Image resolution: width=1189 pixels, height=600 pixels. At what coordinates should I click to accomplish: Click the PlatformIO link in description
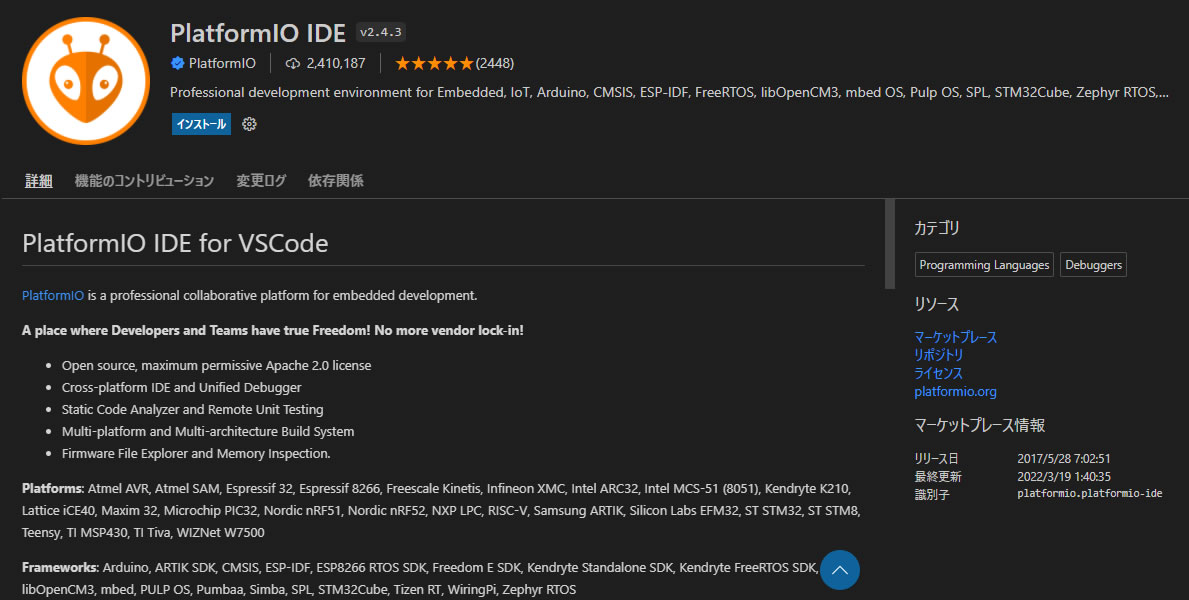point(53,296)
